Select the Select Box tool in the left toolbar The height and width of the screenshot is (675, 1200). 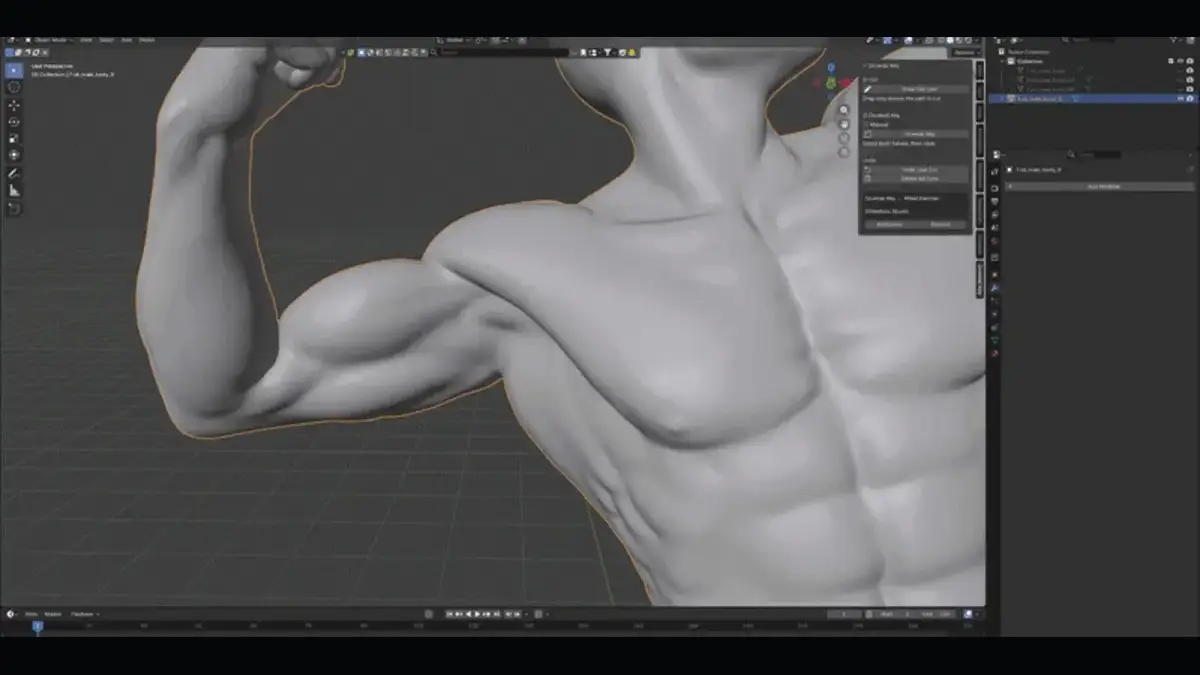coord(14,70)
